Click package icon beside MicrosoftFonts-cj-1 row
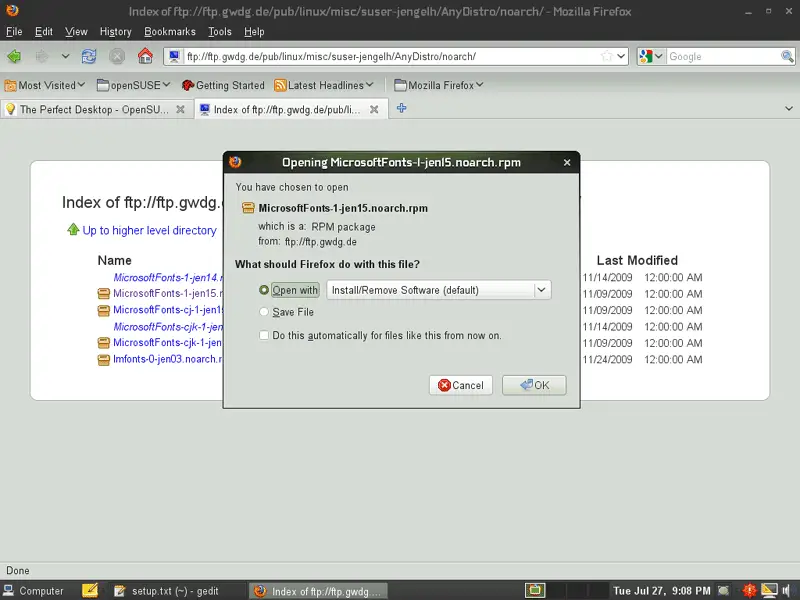This screenshot has height=600, width=800. click(x=104, y=310)
